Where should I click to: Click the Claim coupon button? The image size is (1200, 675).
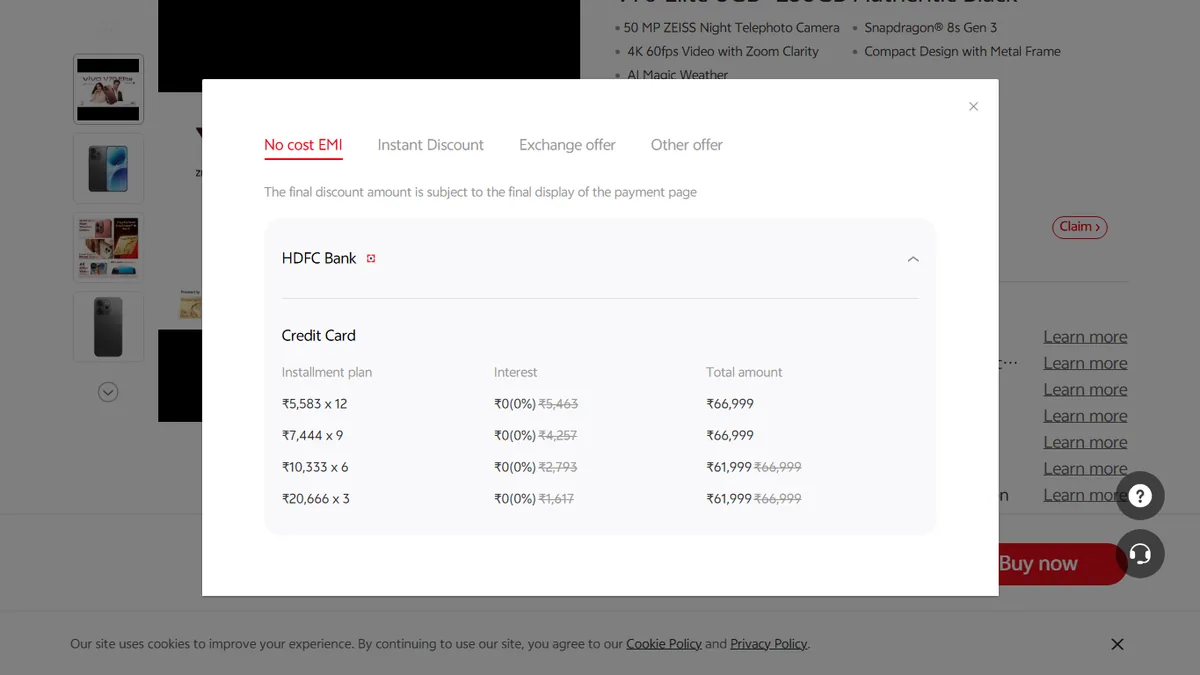pos(1079,227)
